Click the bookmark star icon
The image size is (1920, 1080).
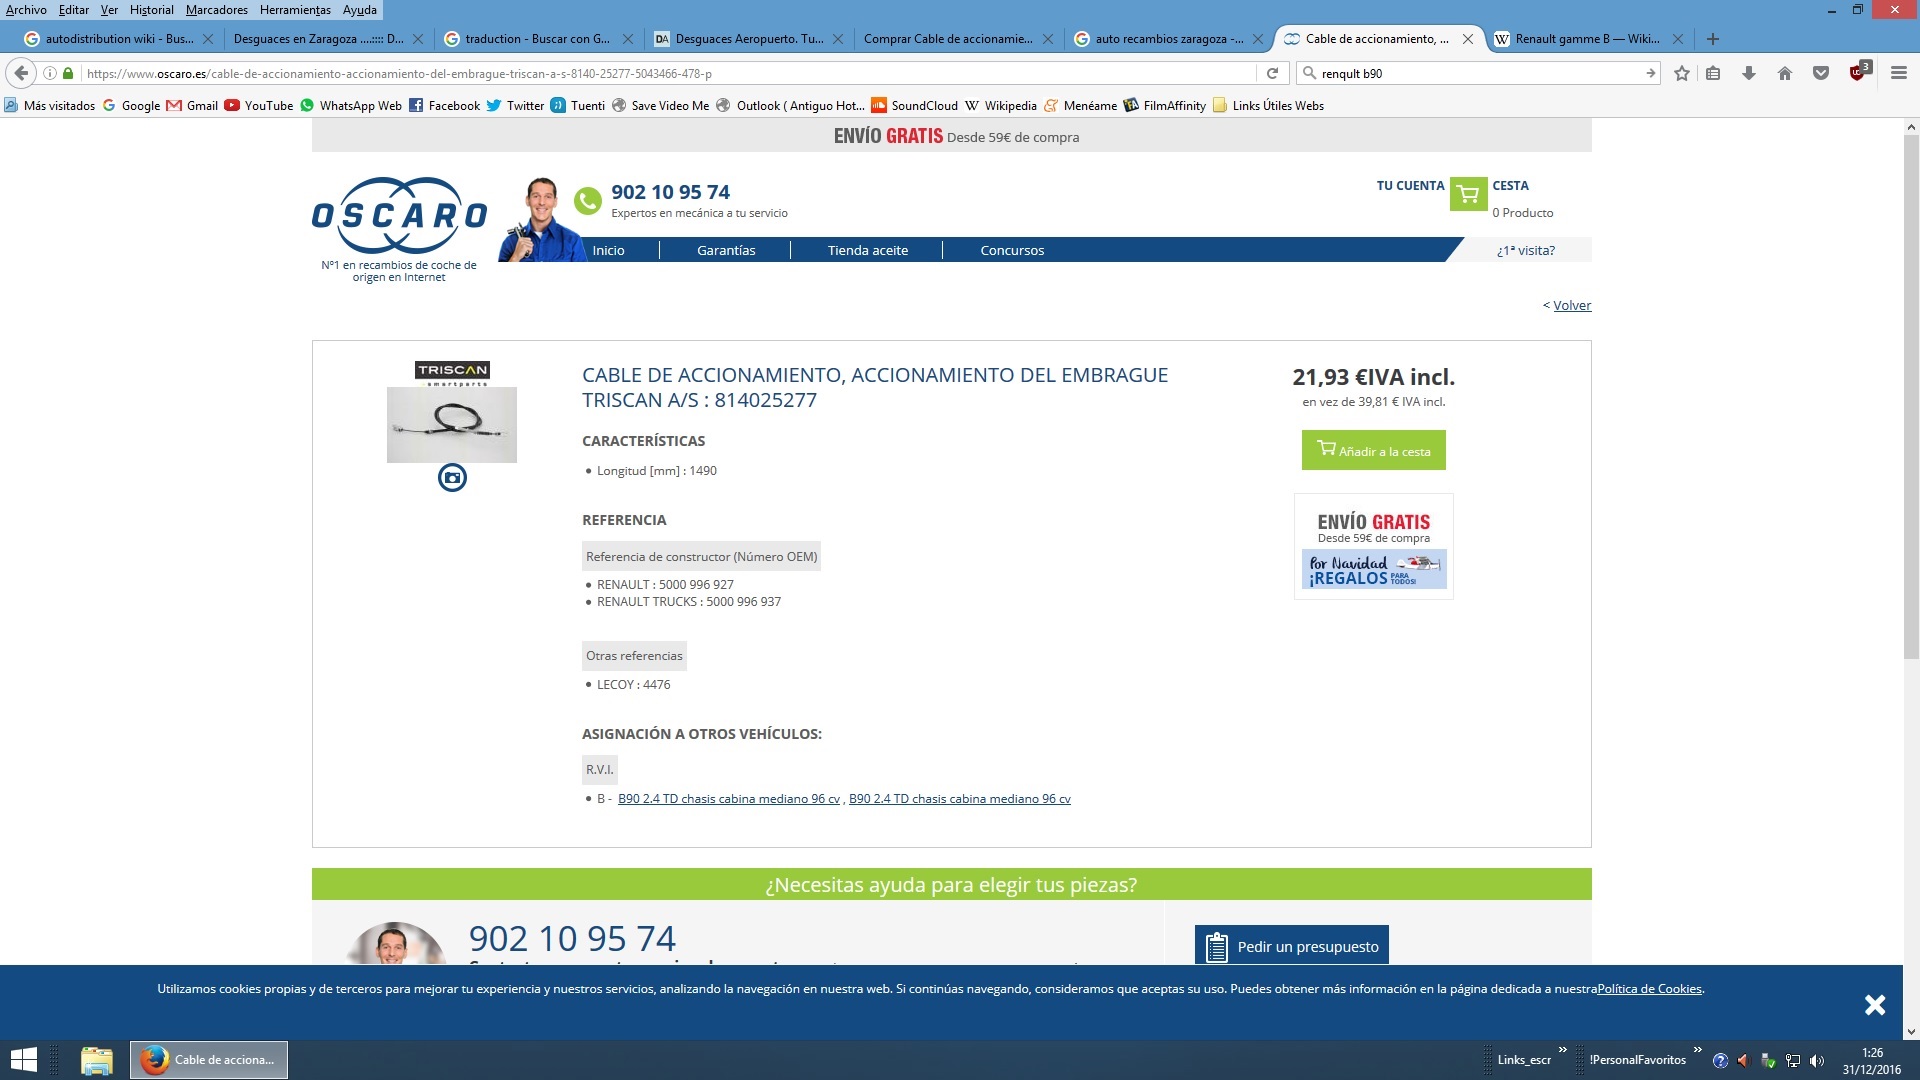(x=1682, y=73)
